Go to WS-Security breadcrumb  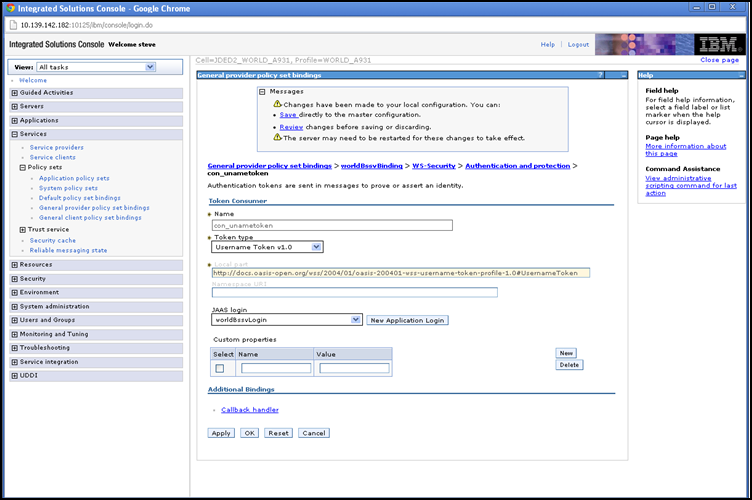coord(434,166)
